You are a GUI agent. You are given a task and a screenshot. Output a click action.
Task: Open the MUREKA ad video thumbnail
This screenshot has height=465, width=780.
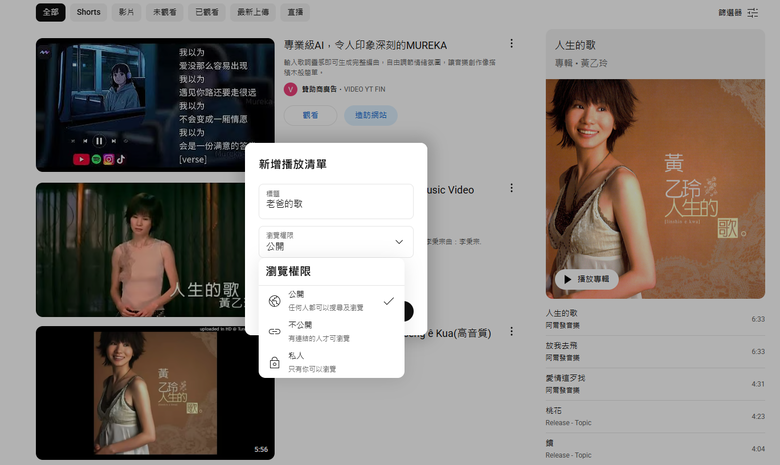click(x=155, y=105)
